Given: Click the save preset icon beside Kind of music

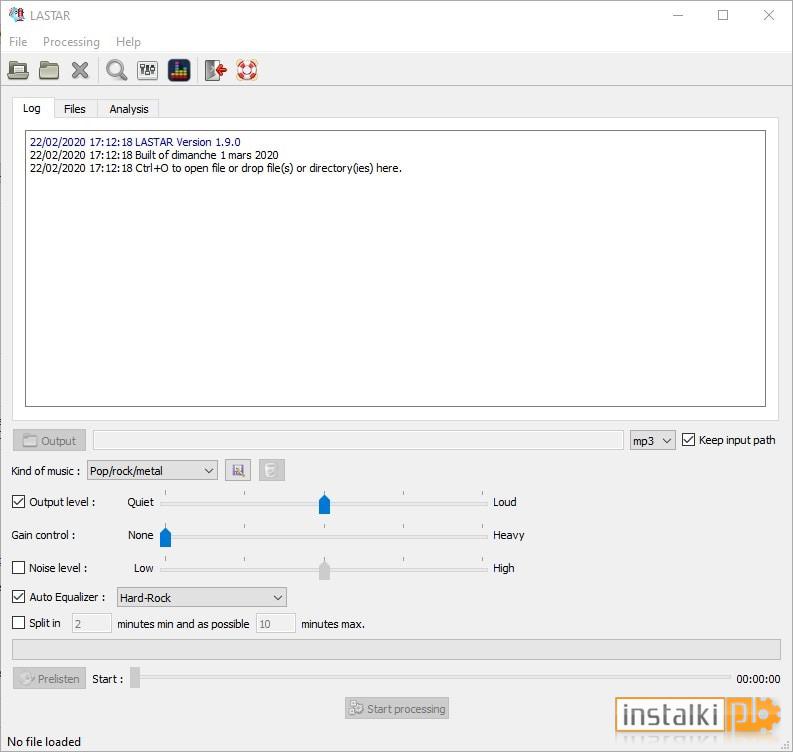Looking at the screenshot, I should tap(238, 470).
